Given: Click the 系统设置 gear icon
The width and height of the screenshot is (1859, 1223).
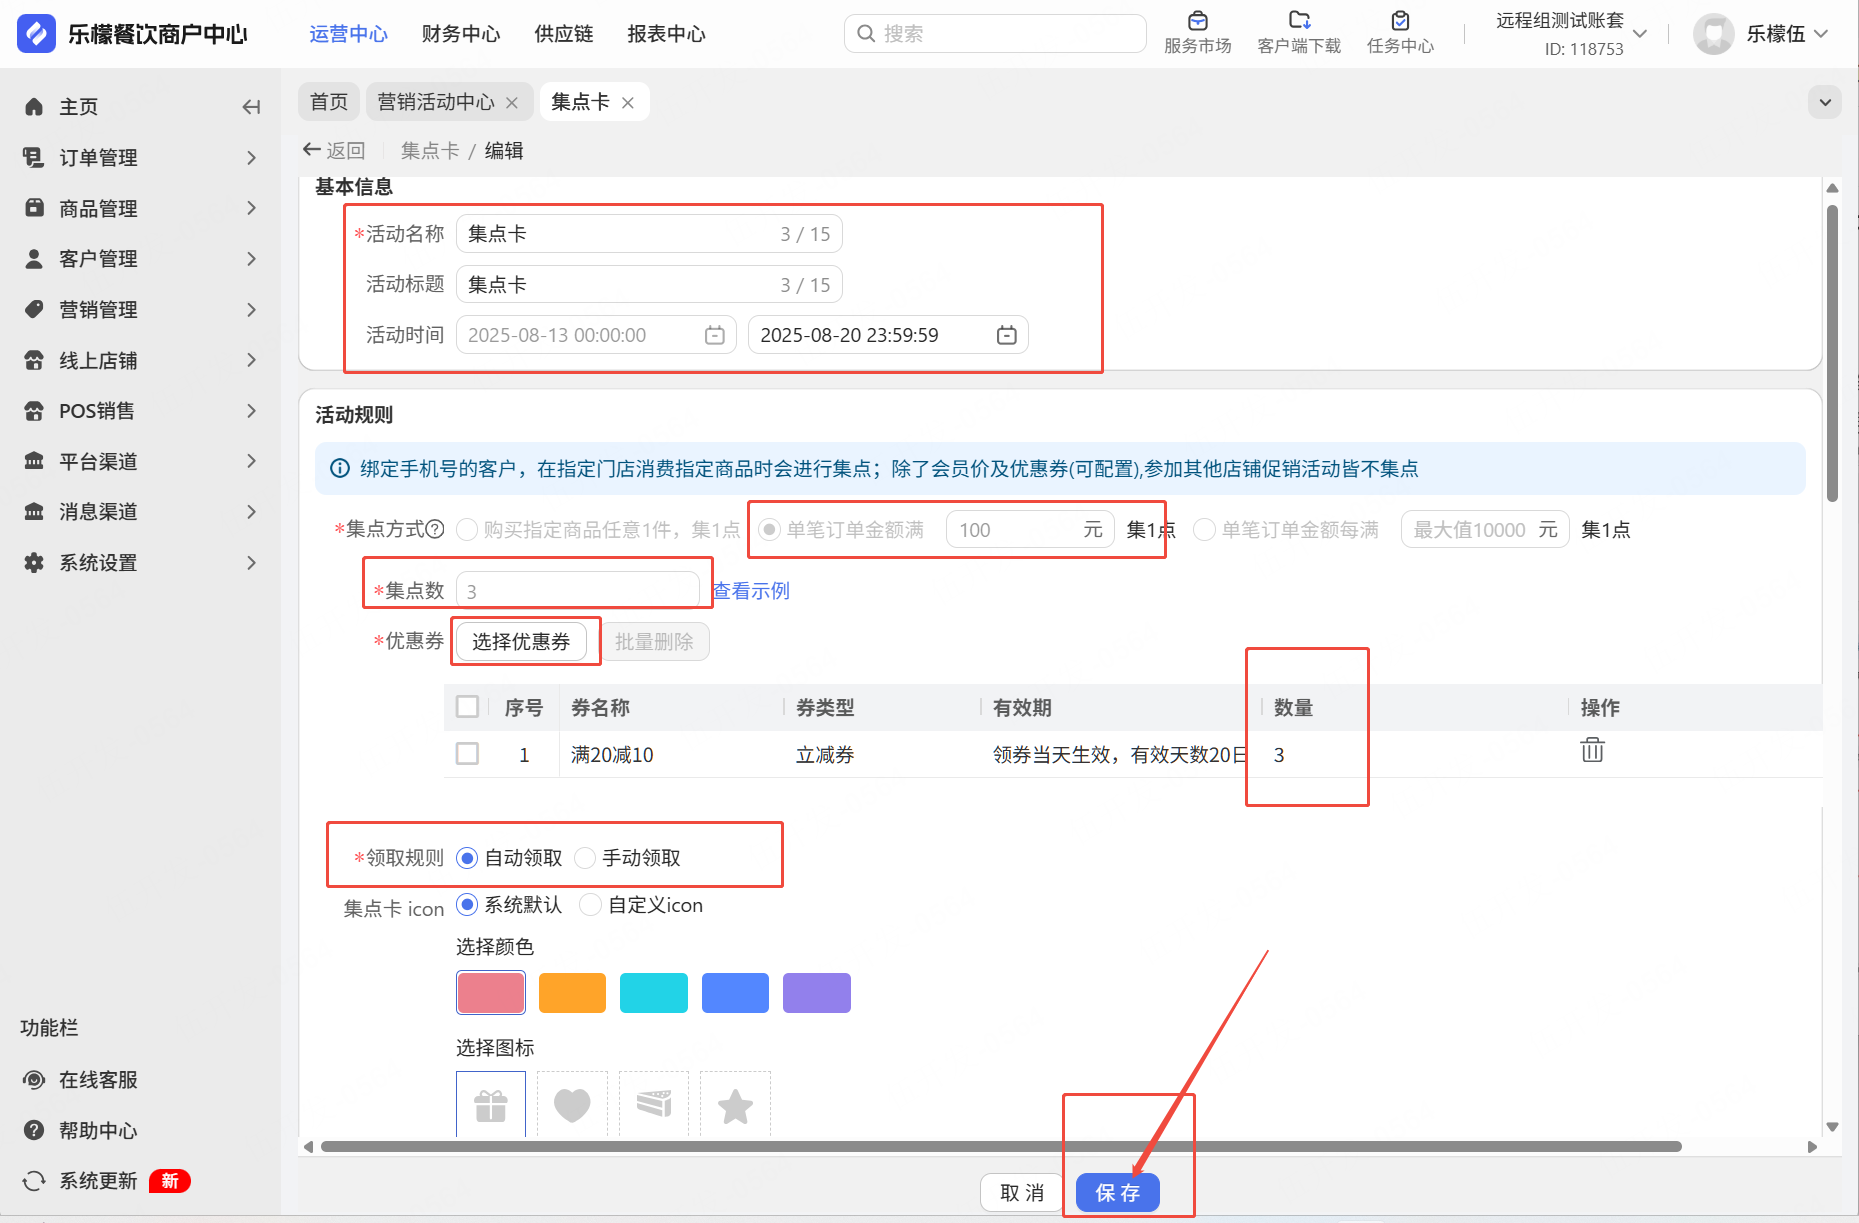Looking at the screenshot, I should [34, 563].
